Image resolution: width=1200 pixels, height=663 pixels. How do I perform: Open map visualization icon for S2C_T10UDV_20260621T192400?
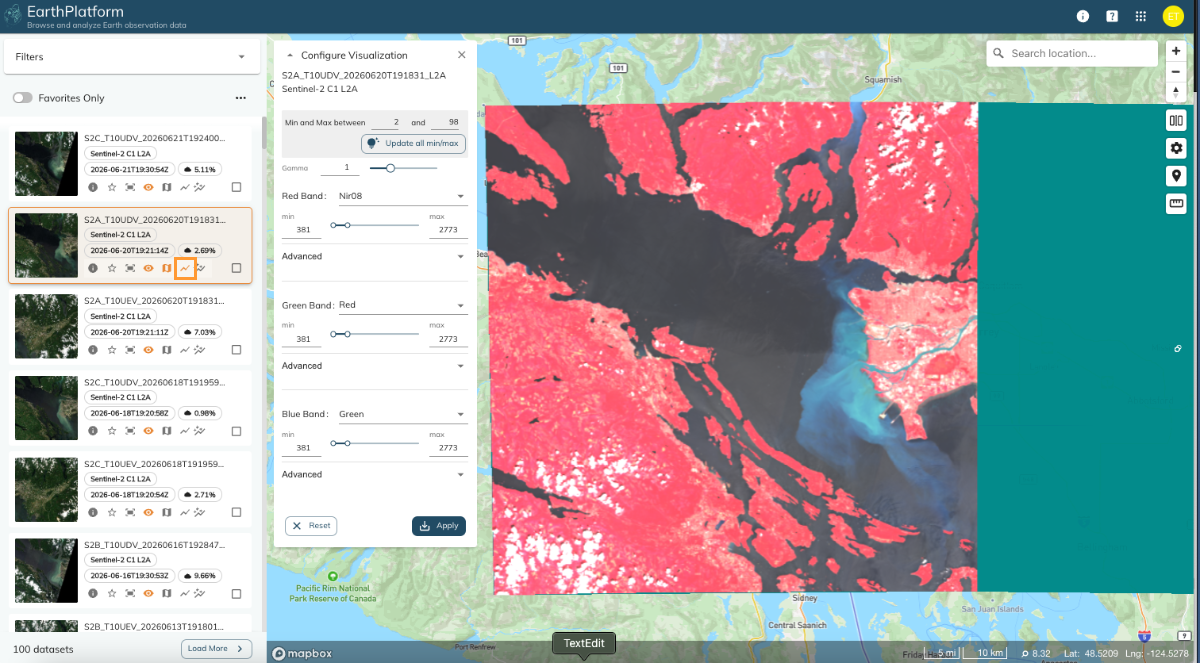click(x=167, y=186)
